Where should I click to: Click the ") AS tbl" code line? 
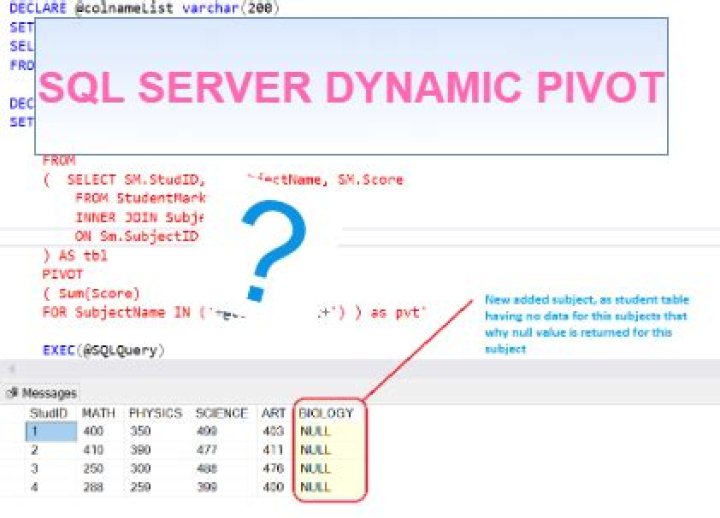pyautogui.click(x=75, y=255)
